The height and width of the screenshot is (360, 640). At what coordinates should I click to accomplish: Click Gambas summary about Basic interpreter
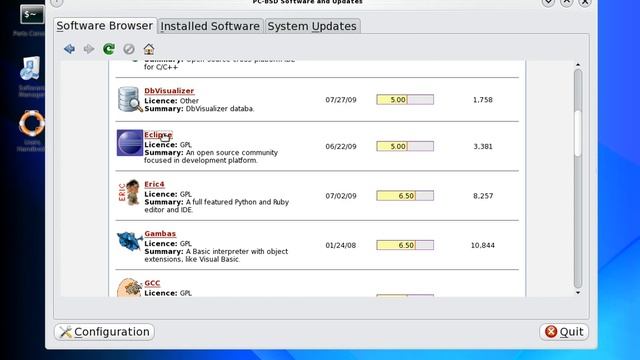pos(216,255)
